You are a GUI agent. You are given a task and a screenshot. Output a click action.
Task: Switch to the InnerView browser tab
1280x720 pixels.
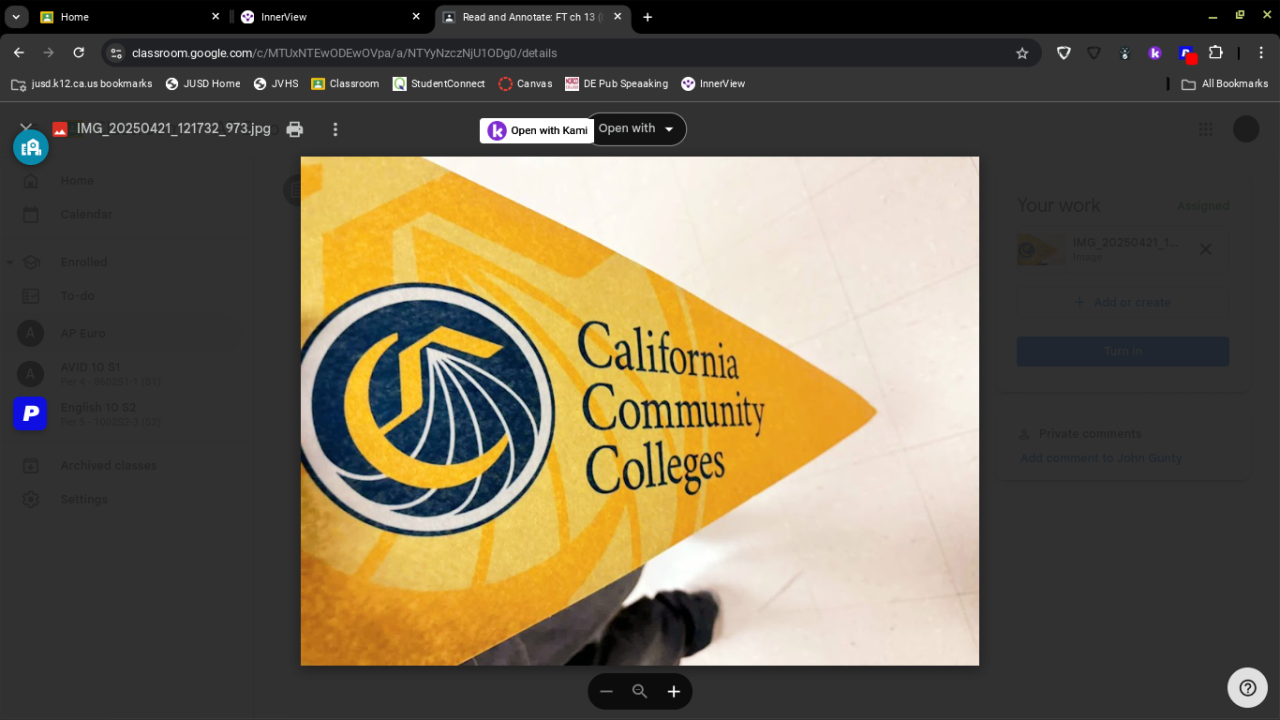point(333,17)
